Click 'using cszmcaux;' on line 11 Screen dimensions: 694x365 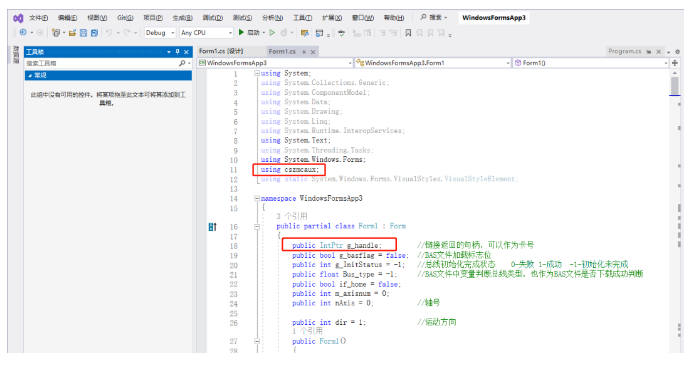pyautogui.click(x=290, y=169)
